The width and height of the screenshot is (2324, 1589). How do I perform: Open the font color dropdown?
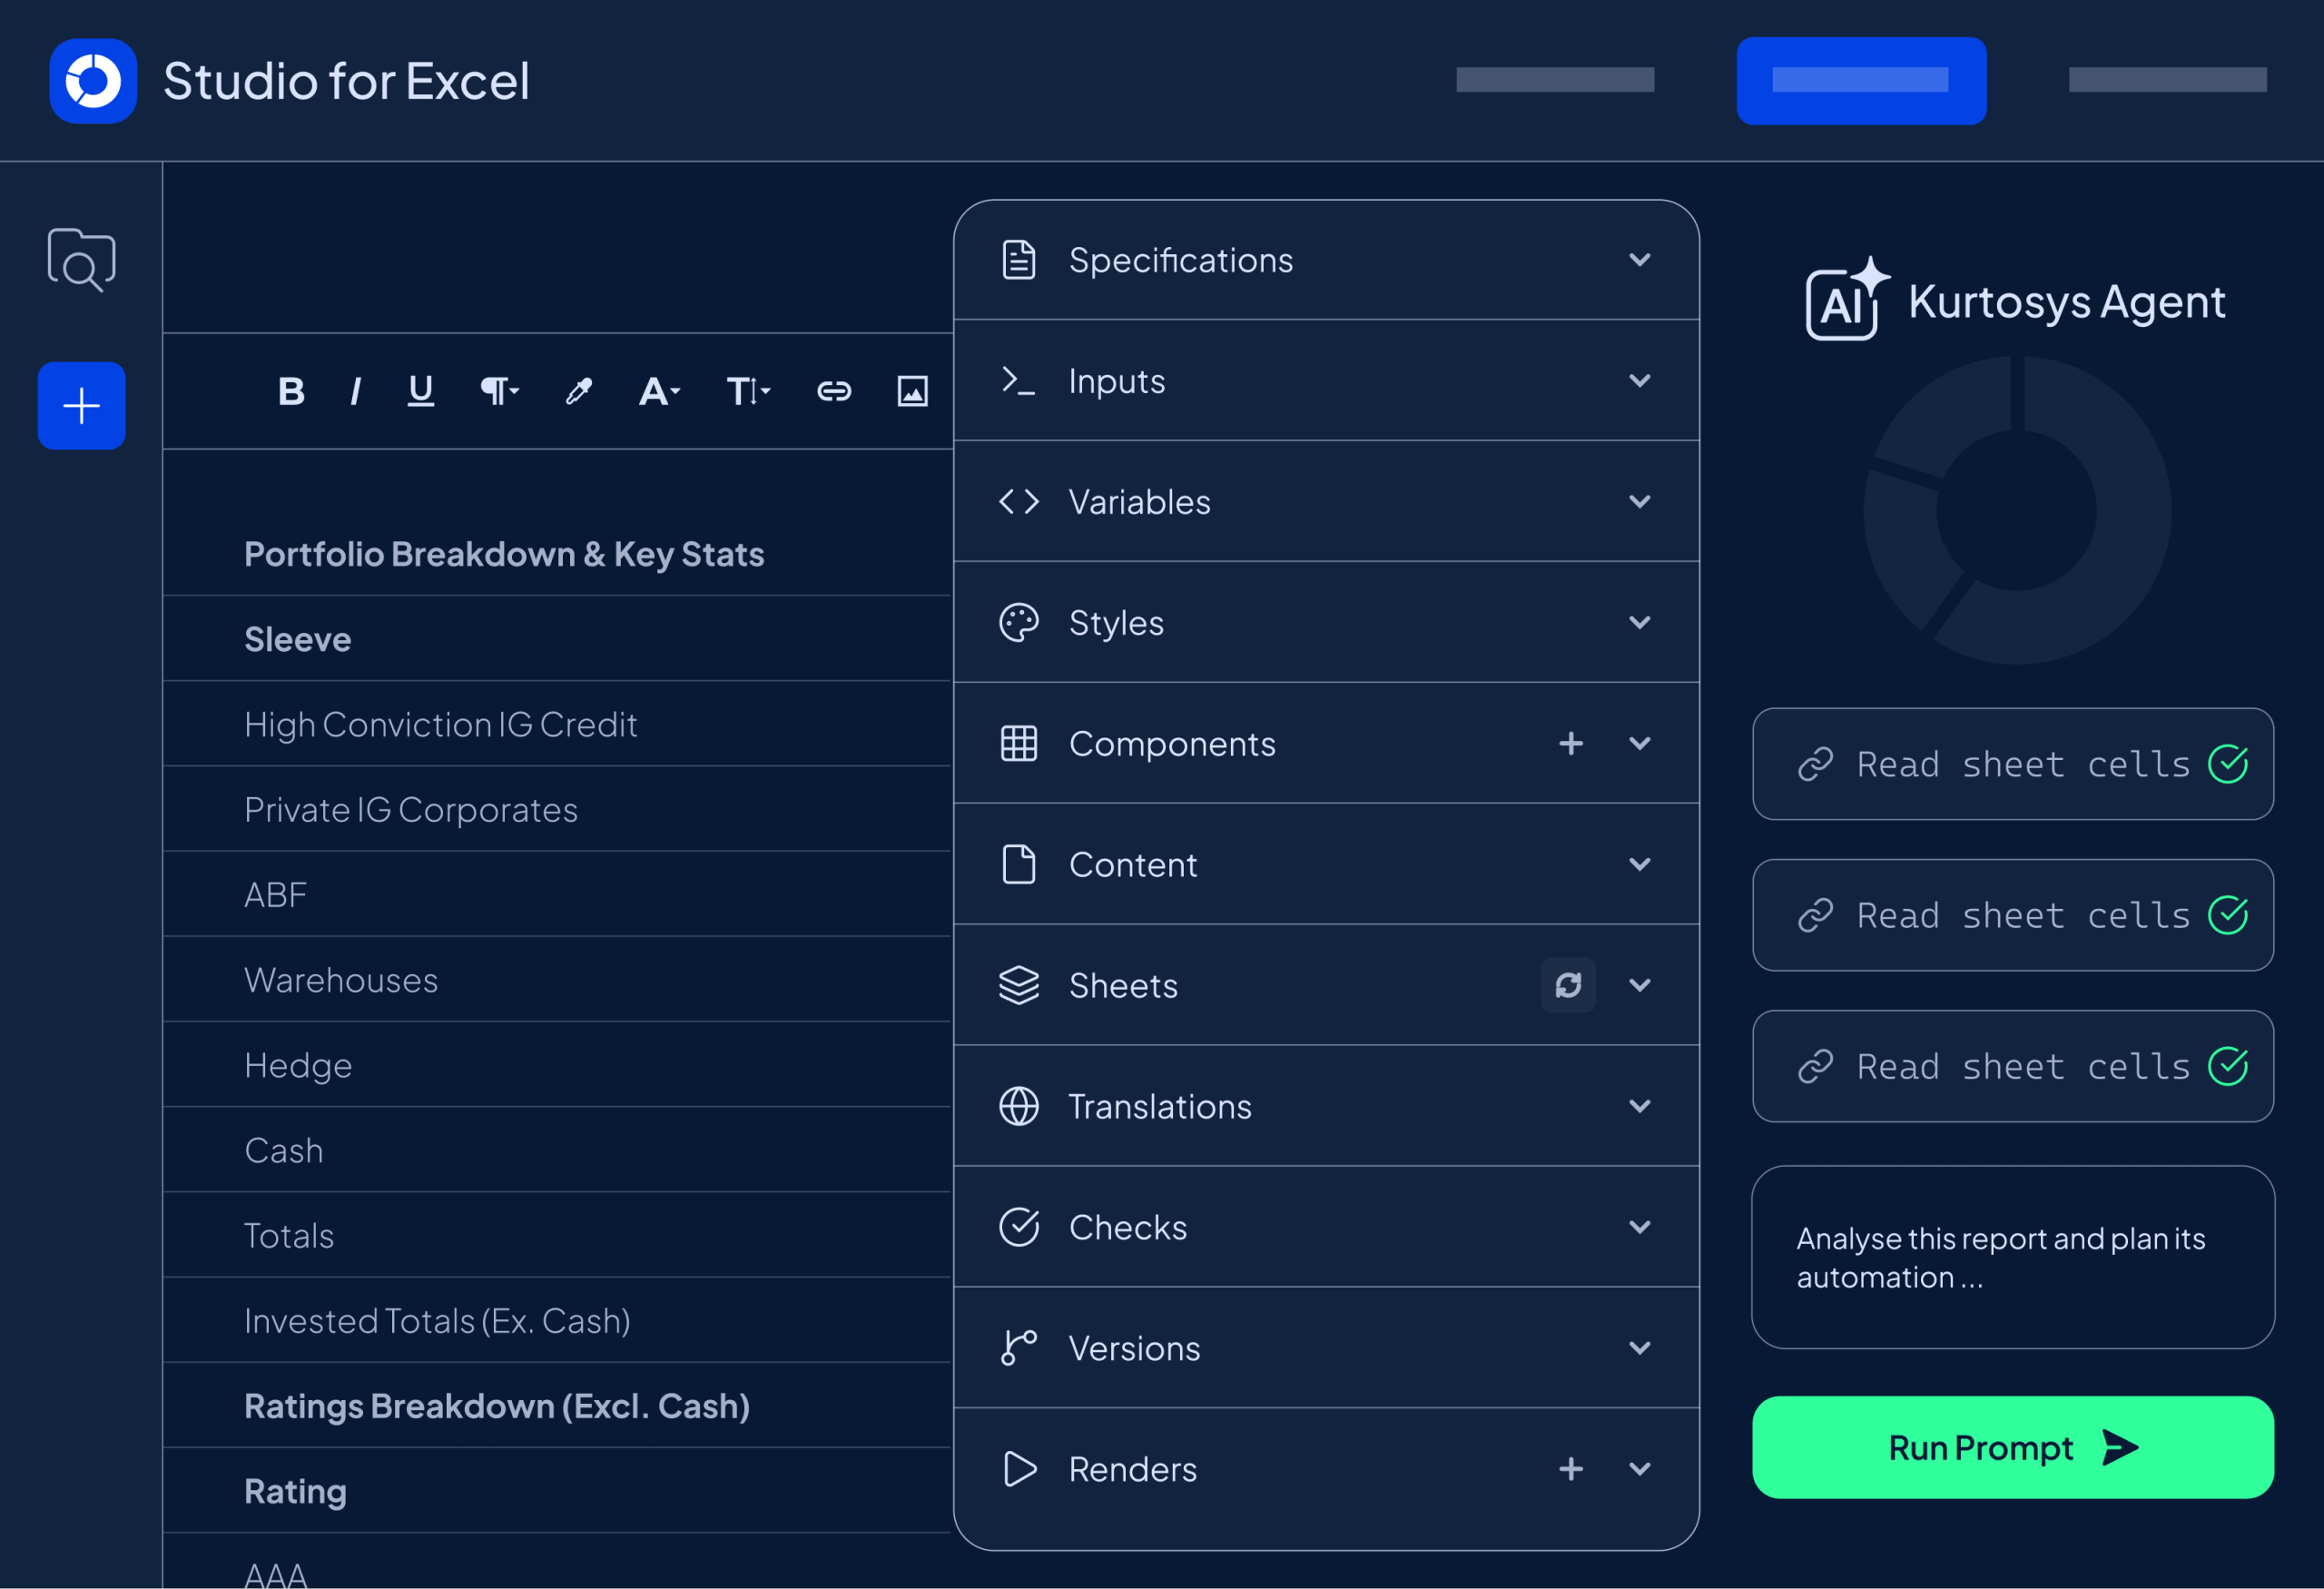pyautogui.click(x=659, y=391)
